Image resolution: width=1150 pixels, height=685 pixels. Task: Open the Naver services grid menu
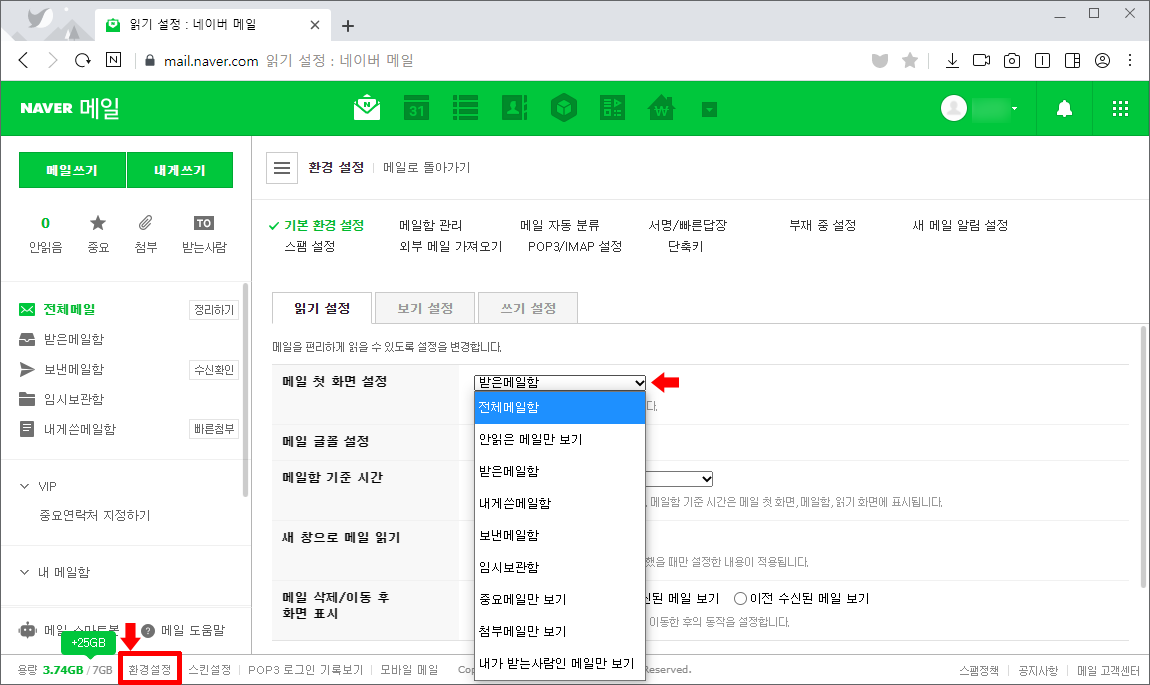point(1120,109)
